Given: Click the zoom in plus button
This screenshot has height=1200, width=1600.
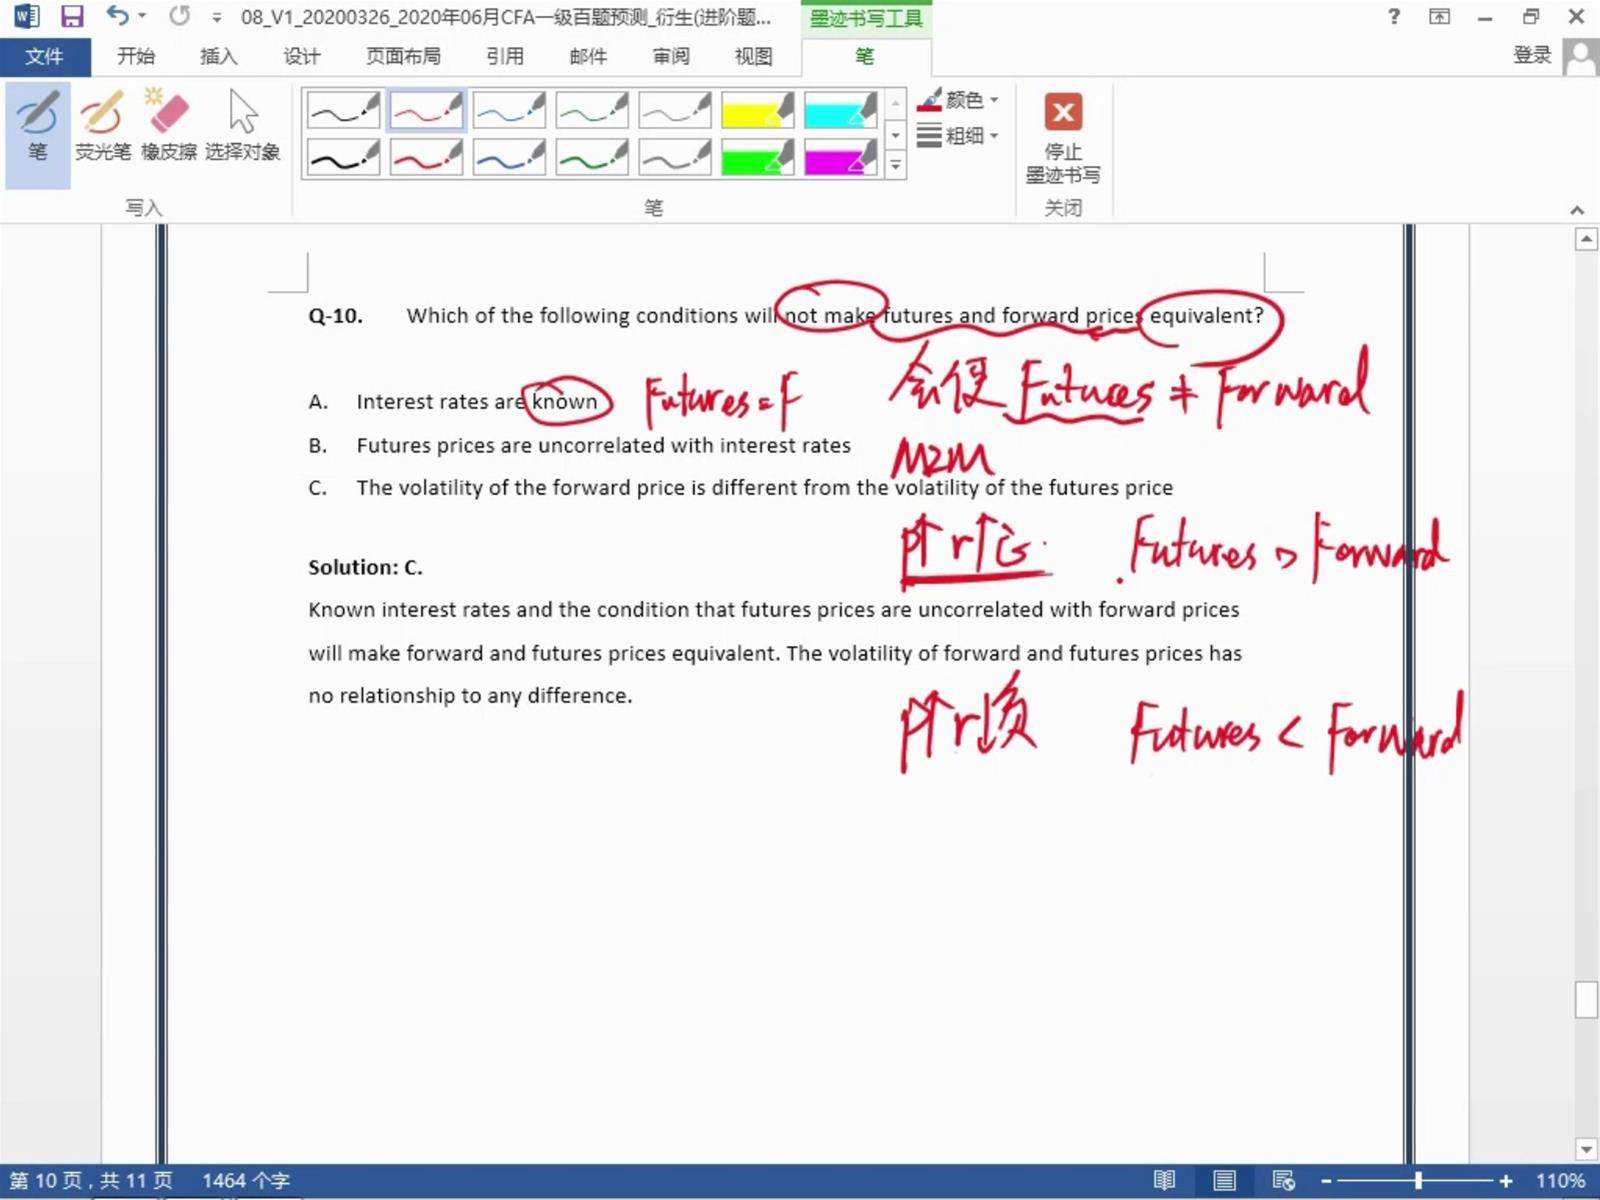Looking at the screenshot, I should point(1506,1181).
